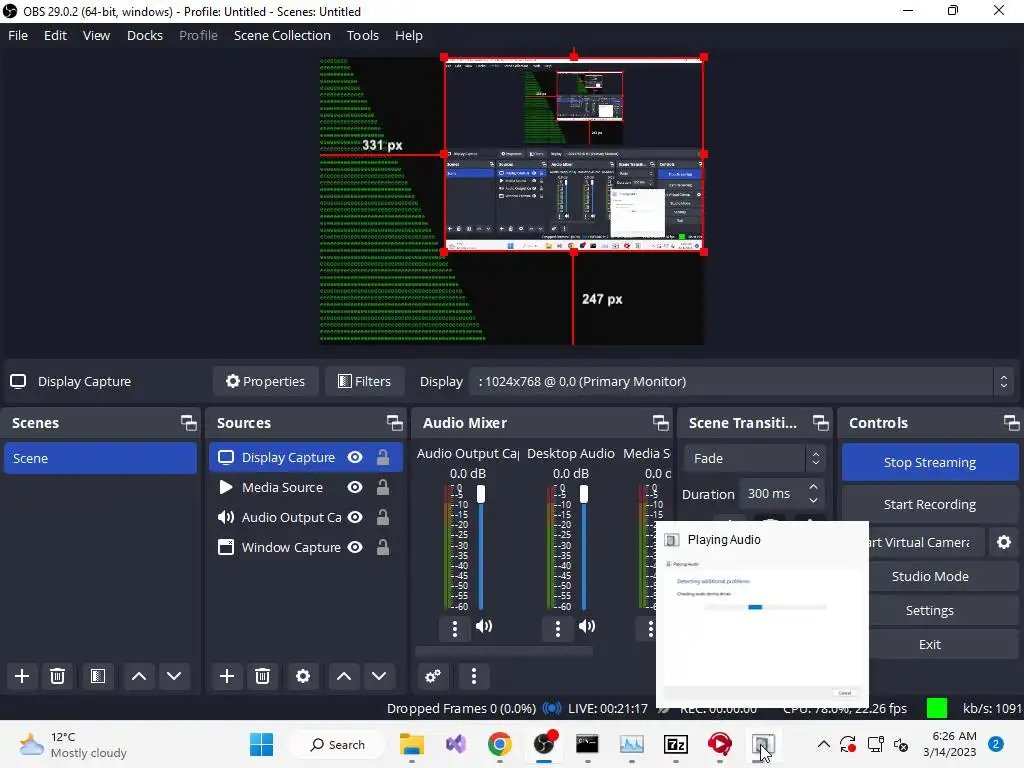Open Properties for Display Capture
The image size is (1024, 768).
[265, 381]
